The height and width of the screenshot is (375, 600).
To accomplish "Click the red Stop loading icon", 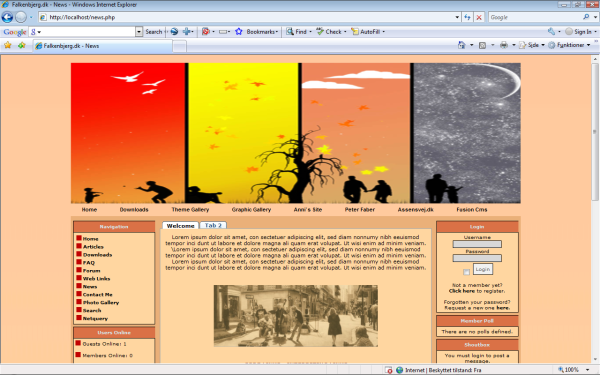I will [x=479, y=17].
